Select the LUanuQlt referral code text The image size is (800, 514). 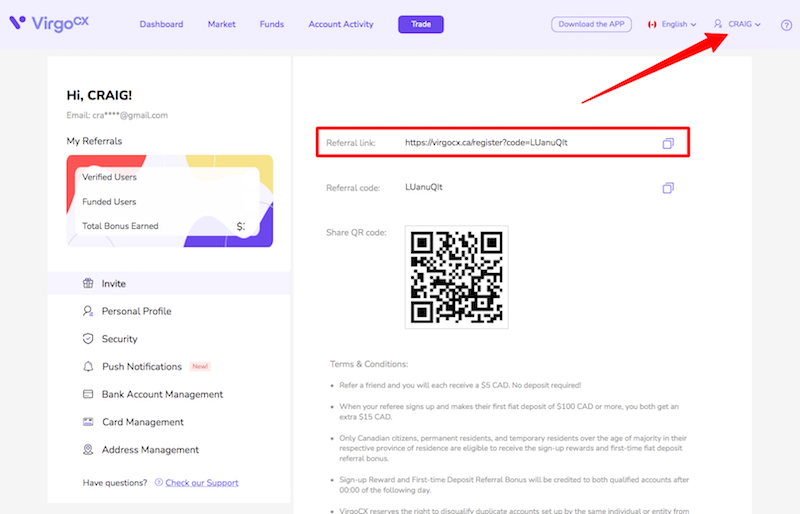423,187
